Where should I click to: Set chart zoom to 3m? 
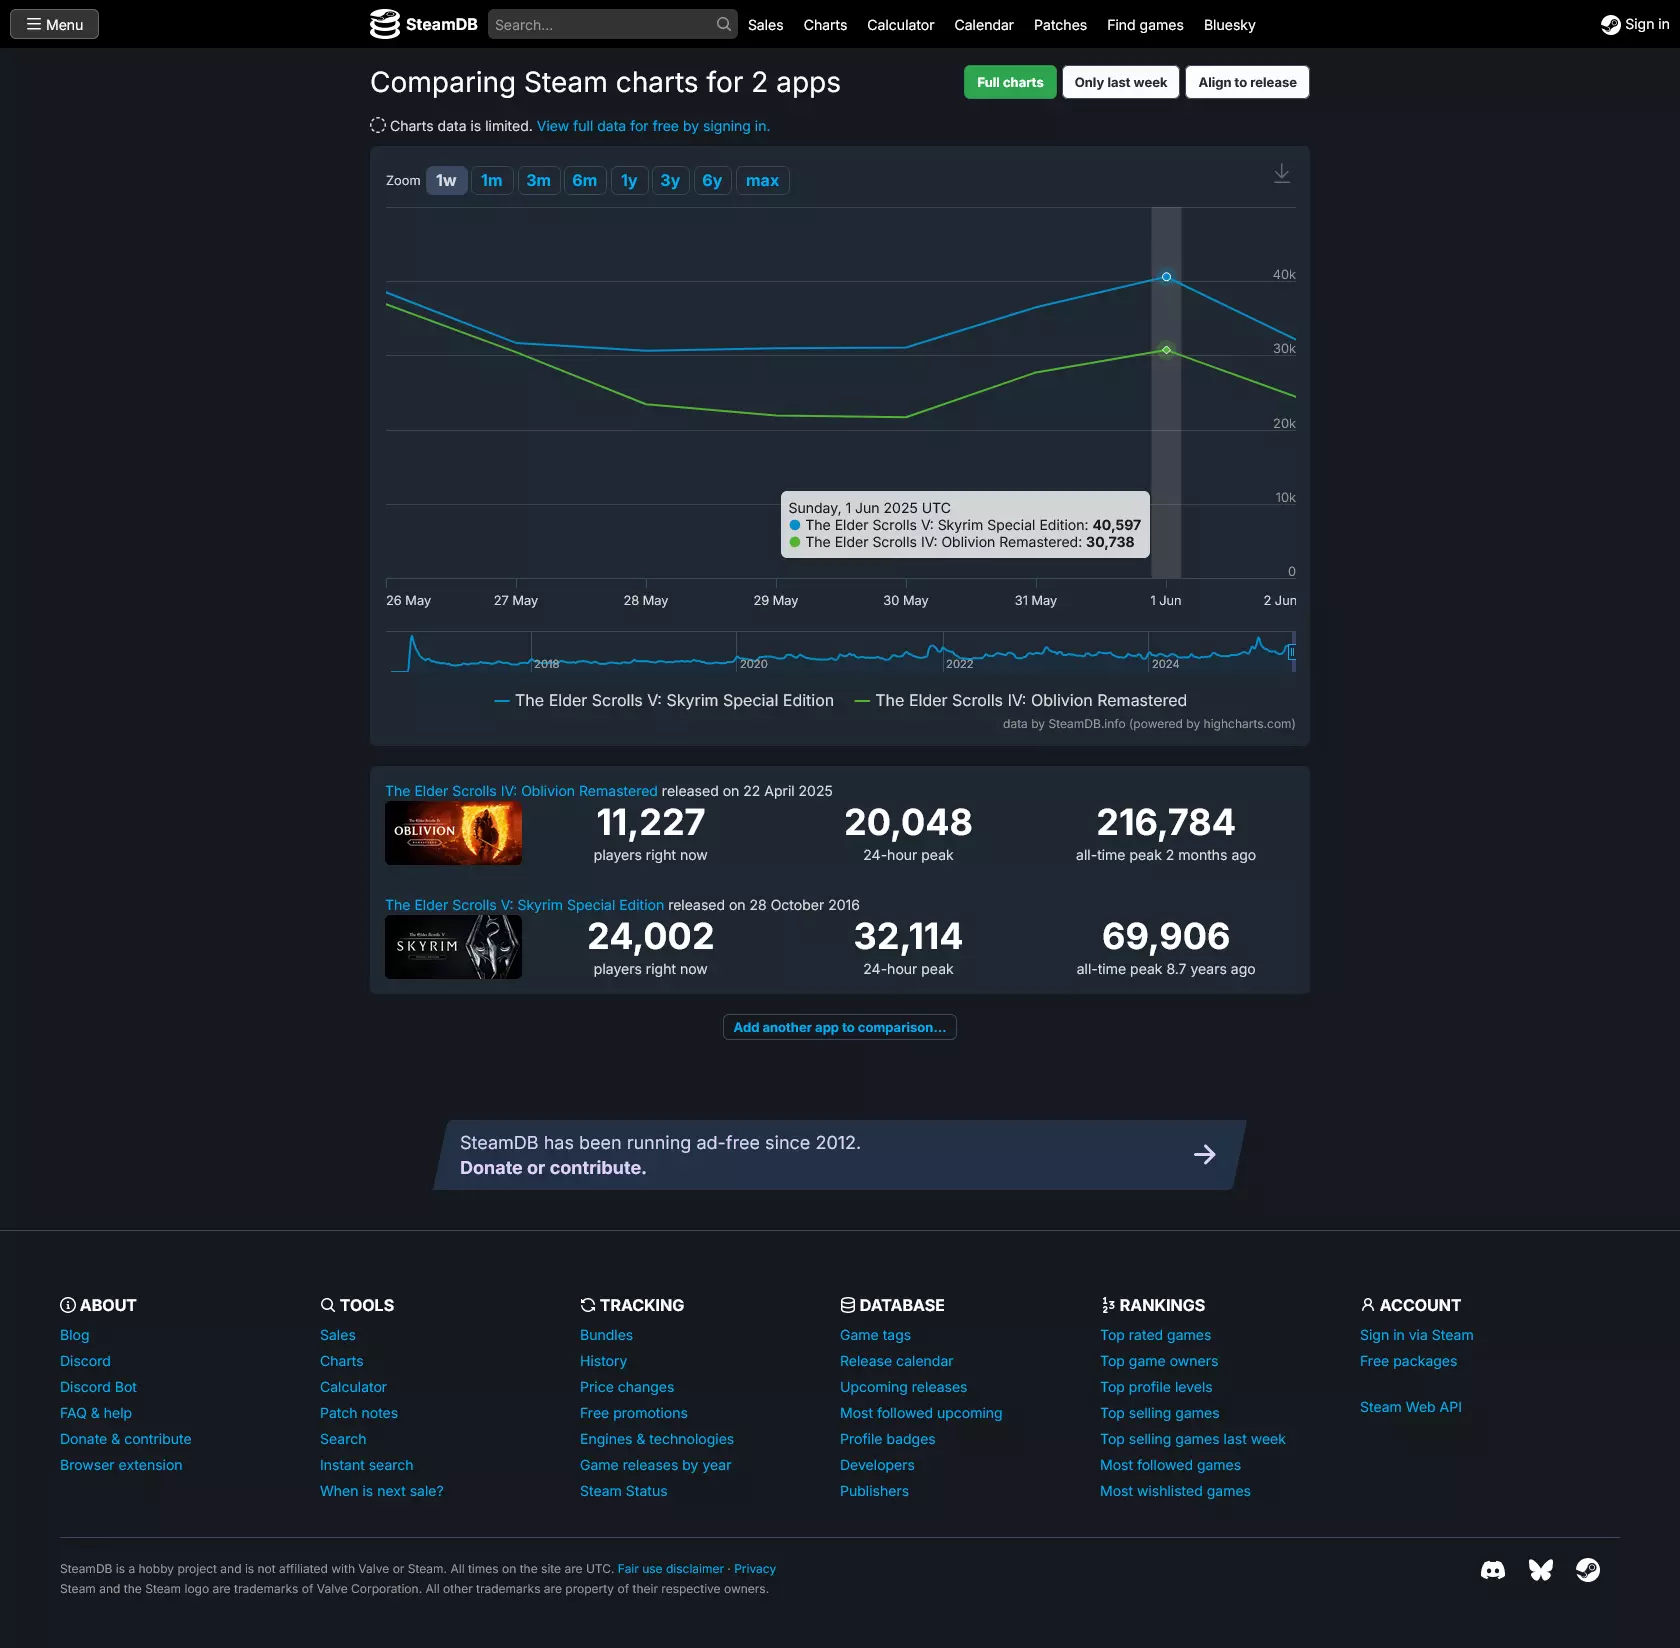coord(538,181)
